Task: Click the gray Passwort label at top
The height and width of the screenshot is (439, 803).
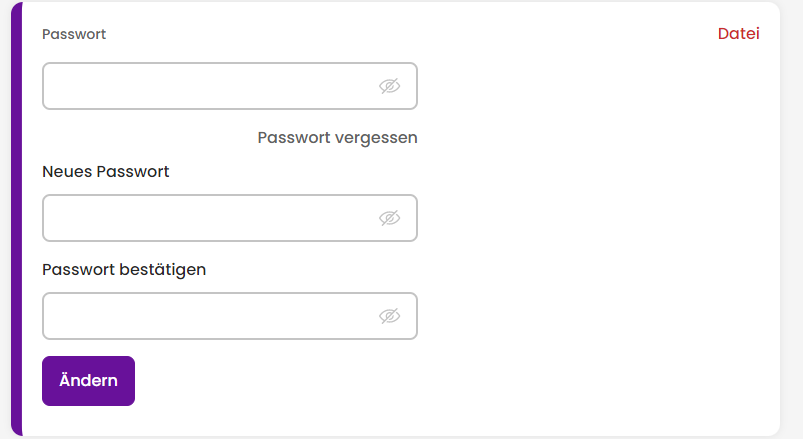Action: pyautogui.click(x=74, y=34)
